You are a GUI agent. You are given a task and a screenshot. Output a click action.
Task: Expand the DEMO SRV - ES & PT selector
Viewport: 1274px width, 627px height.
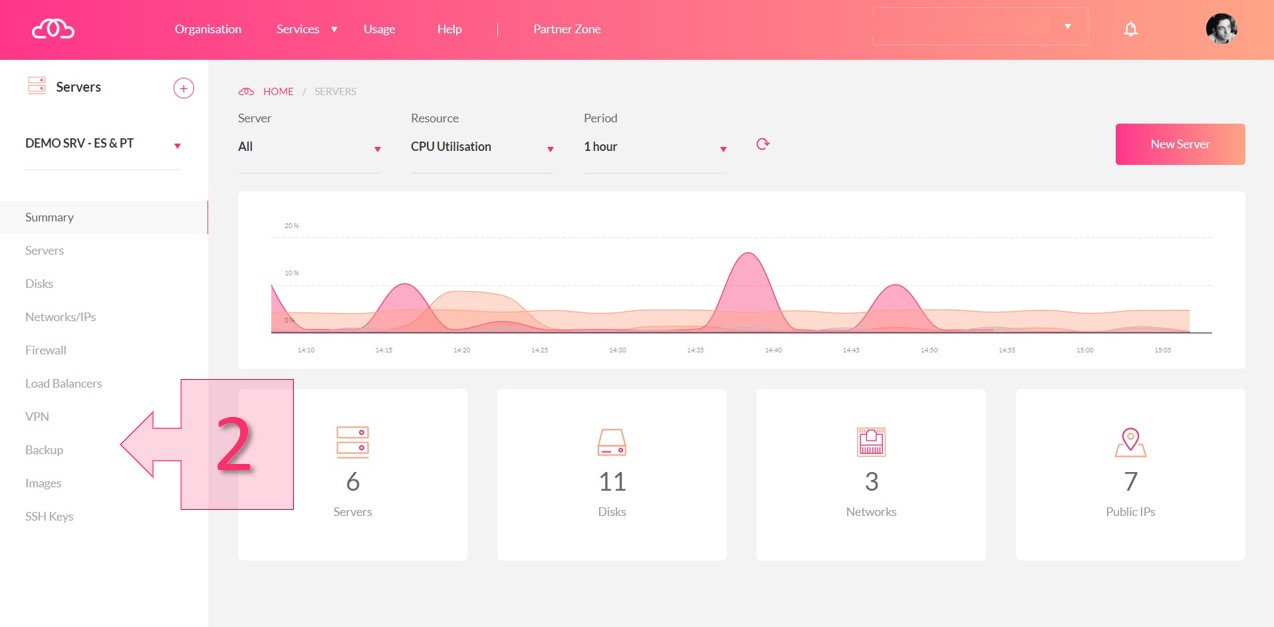tap(103, 144)
